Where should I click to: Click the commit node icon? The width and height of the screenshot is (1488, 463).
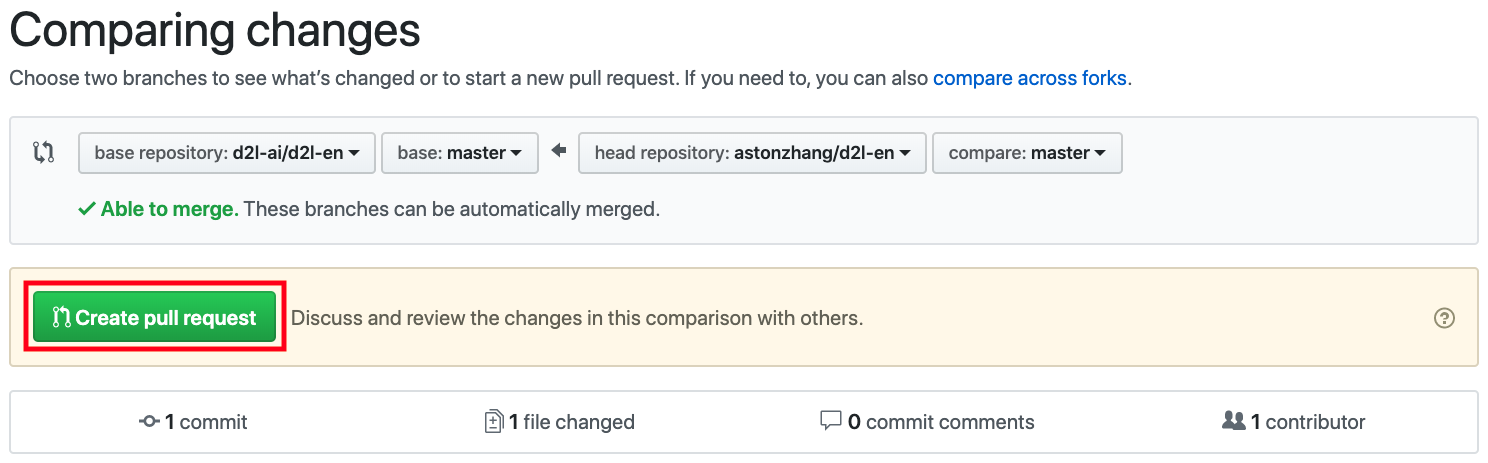coord(149,422)
